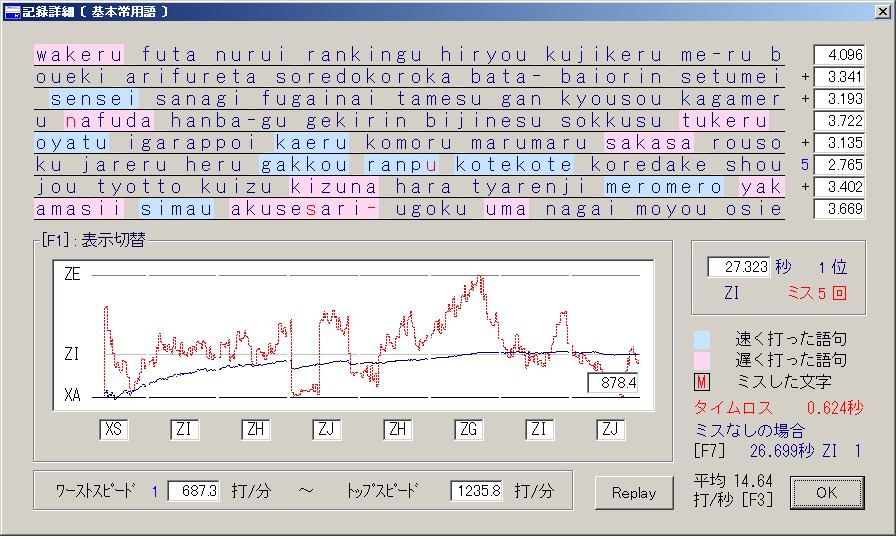Click the ミスなしの場合 label
The width and height of the screenshot is (896, 538).
coord(750,430)
